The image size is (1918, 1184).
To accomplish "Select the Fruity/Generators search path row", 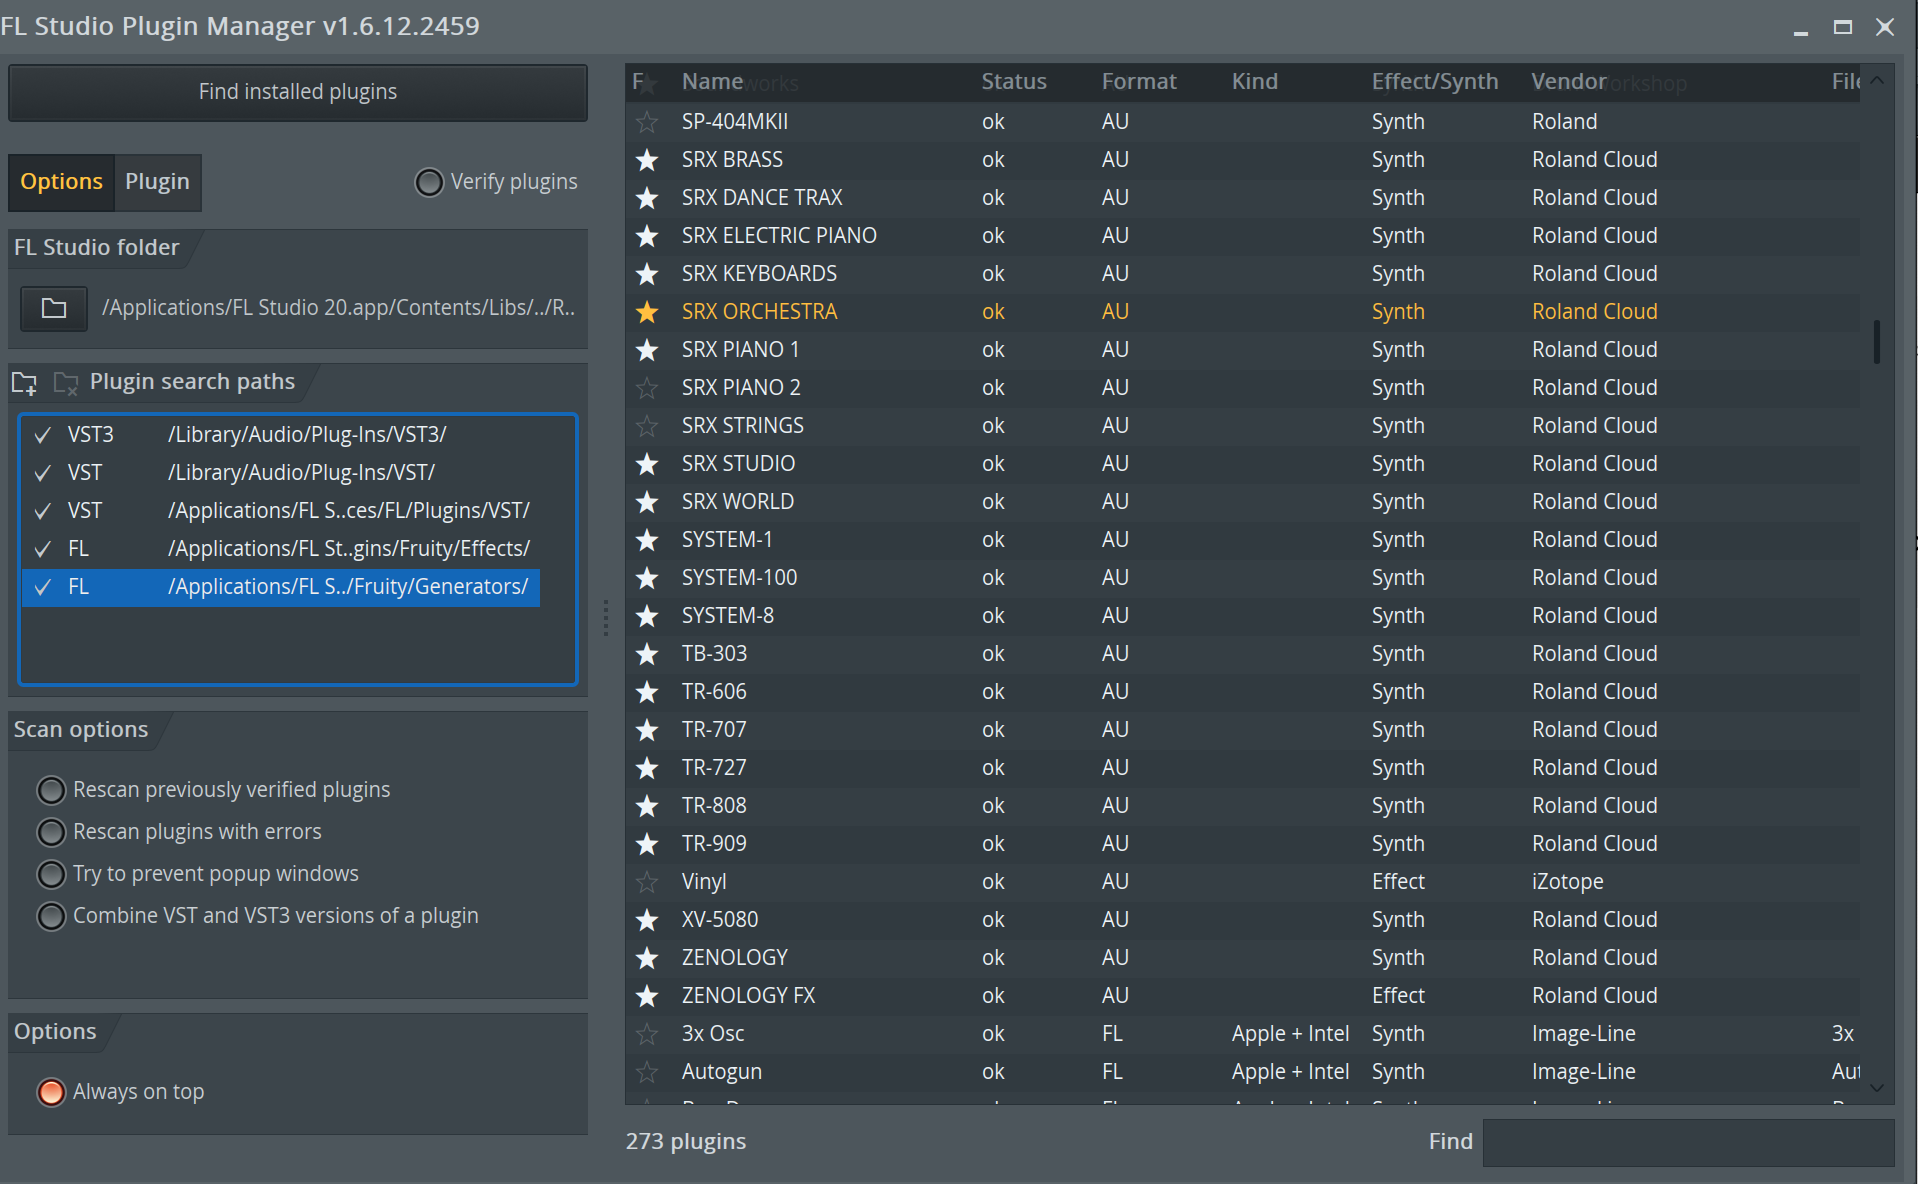I will pyautogui.click(x=281, y=587).
